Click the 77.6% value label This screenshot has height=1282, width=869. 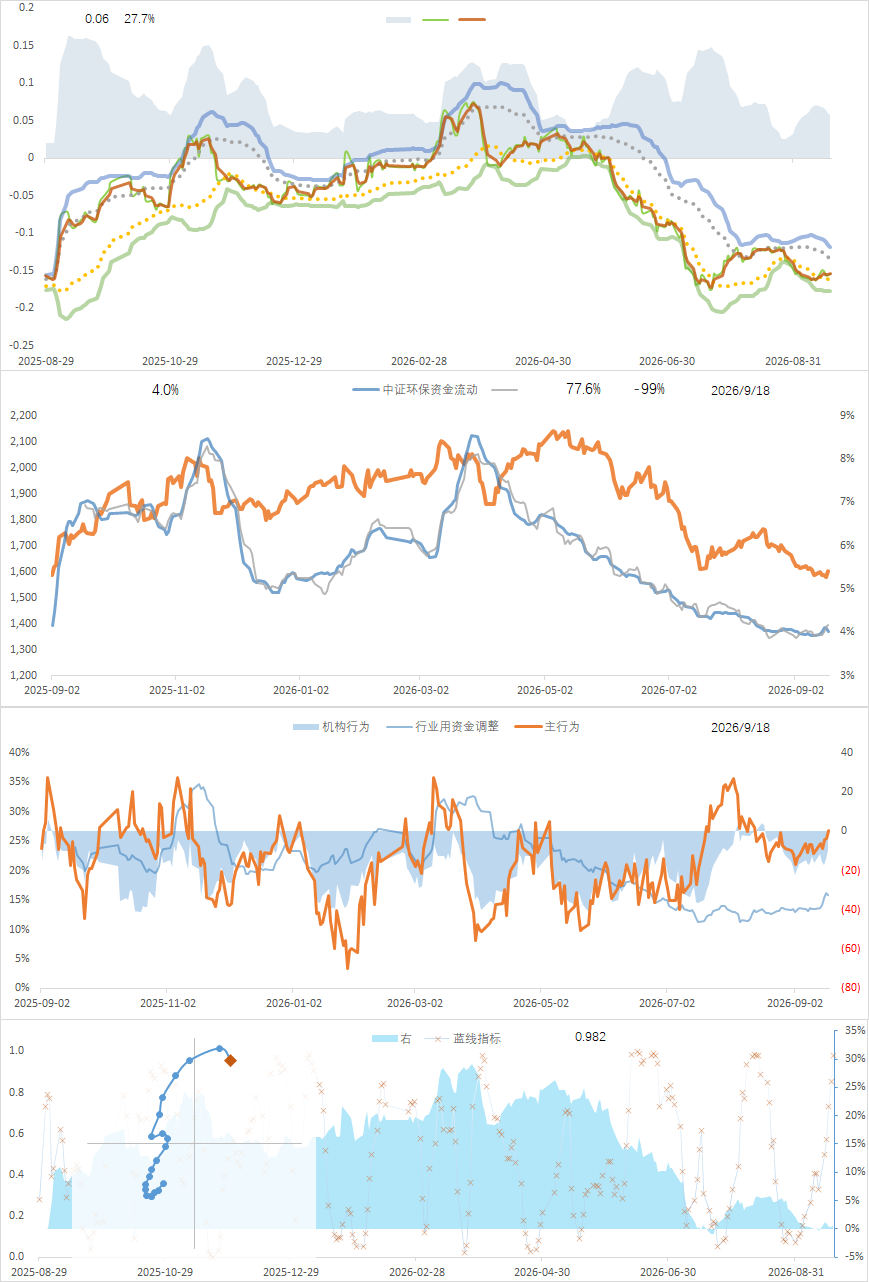click(583, 389)
